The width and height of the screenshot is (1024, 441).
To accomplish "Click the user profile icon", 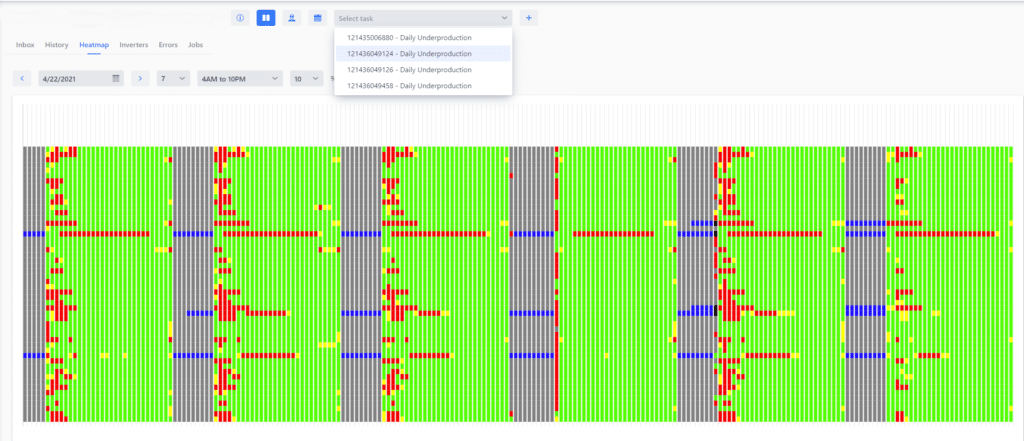I will pos(291,18).
